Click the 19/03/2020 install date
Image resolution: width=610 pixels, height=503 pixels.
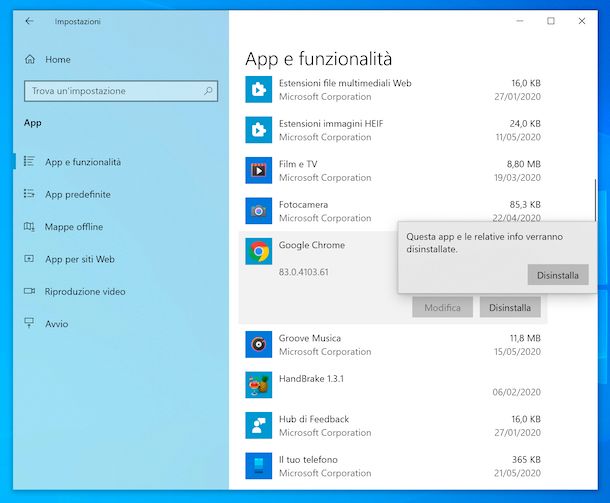517,177
